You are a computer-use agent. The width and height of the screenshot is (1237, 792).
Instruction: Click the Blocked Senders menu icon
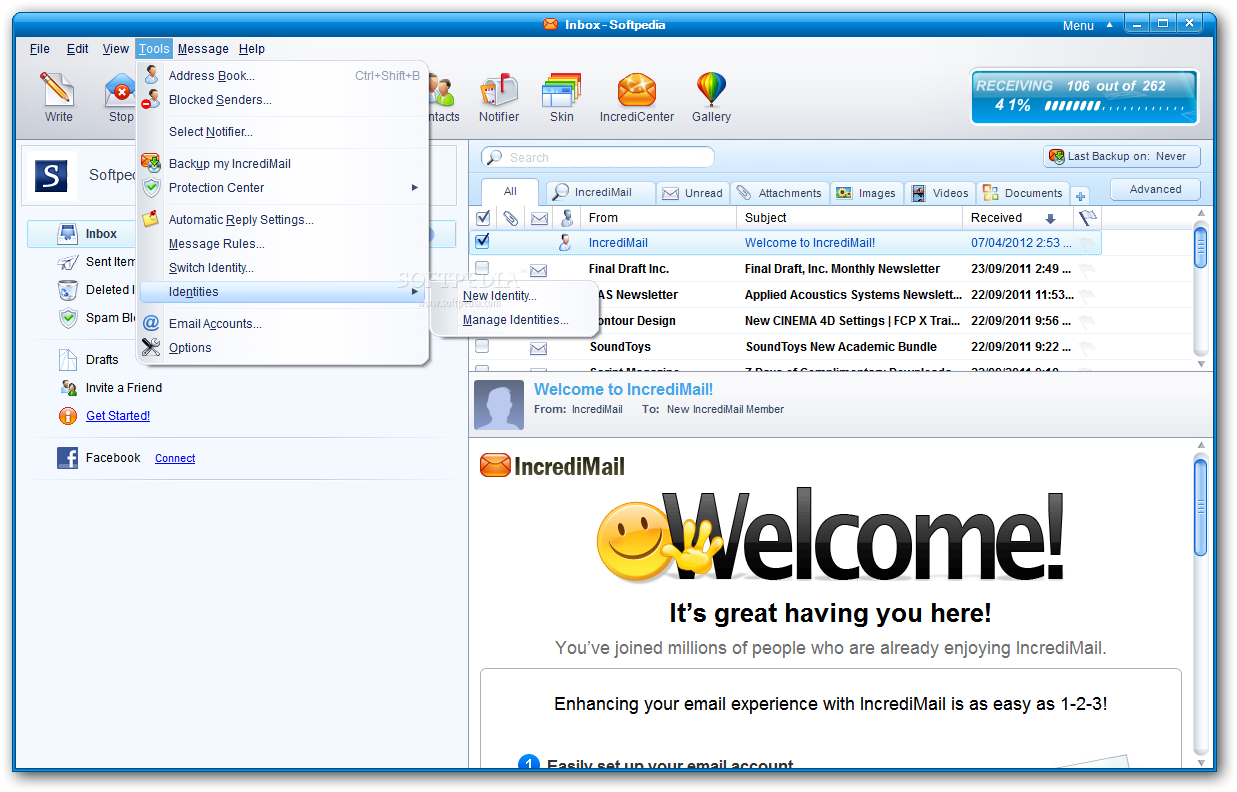coord(151,99)
